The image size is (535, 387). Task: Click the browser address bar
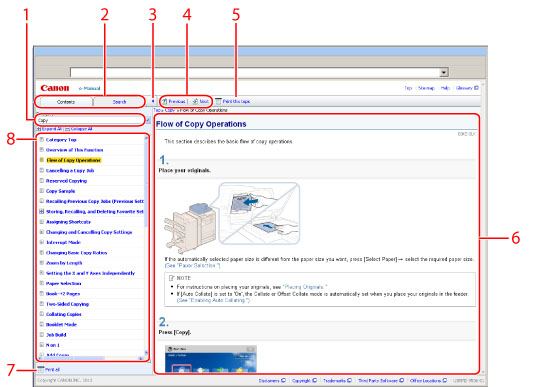click(255, 72)
